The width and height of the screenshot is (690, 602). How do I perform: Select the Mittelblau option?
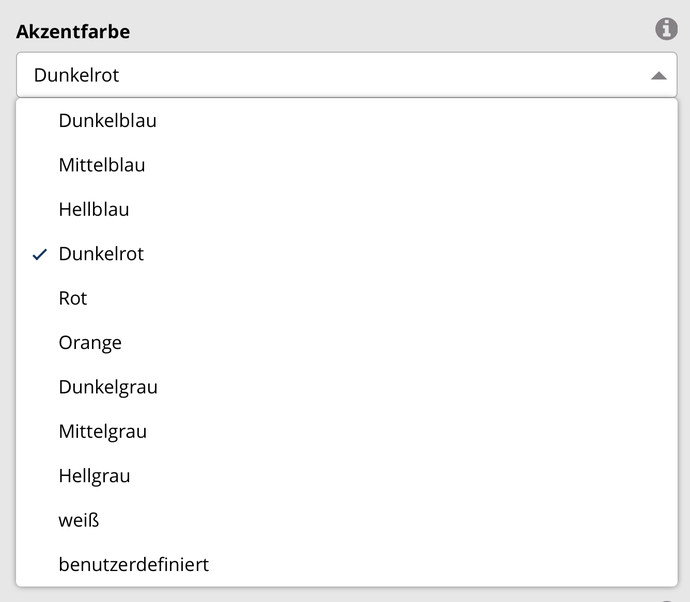tap(347, 165)
